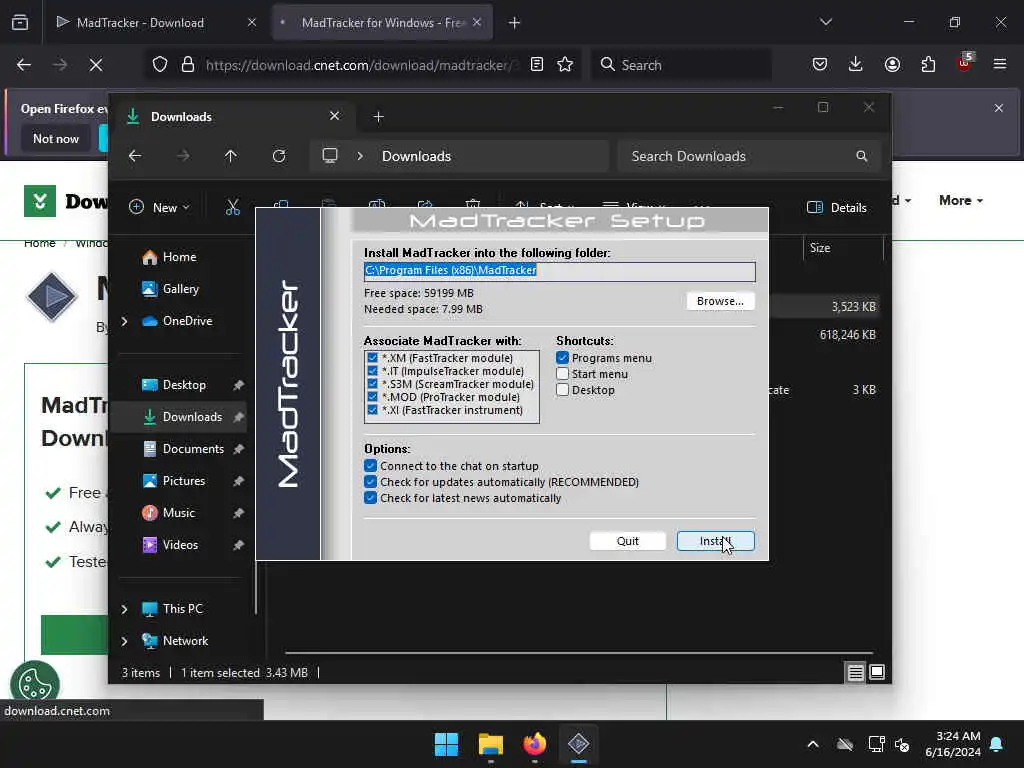
Task: Open the Browse... folder picker
Action: [720, 301]
